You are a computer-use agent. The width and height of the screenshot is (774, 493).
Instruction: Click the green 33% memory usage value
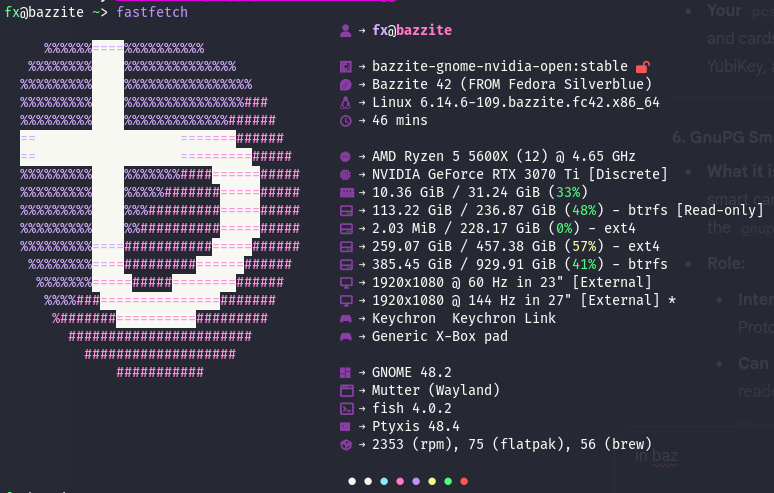click(568, 192)
